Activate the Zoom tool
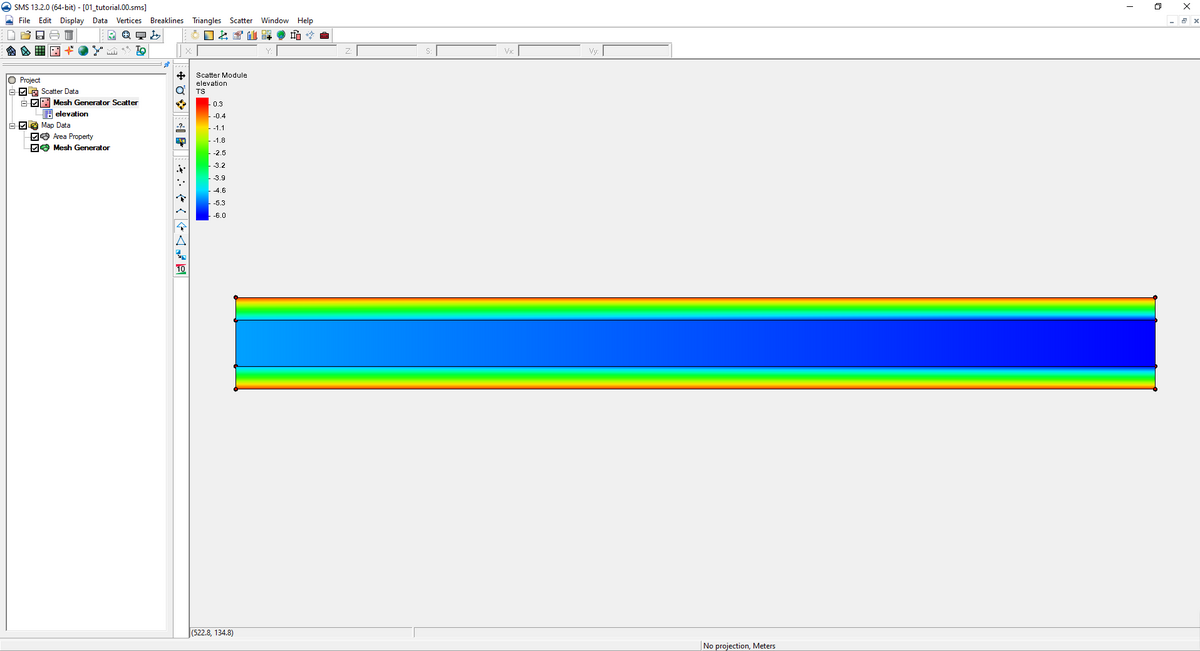The image size is (1200, 651). pos(180,90)
